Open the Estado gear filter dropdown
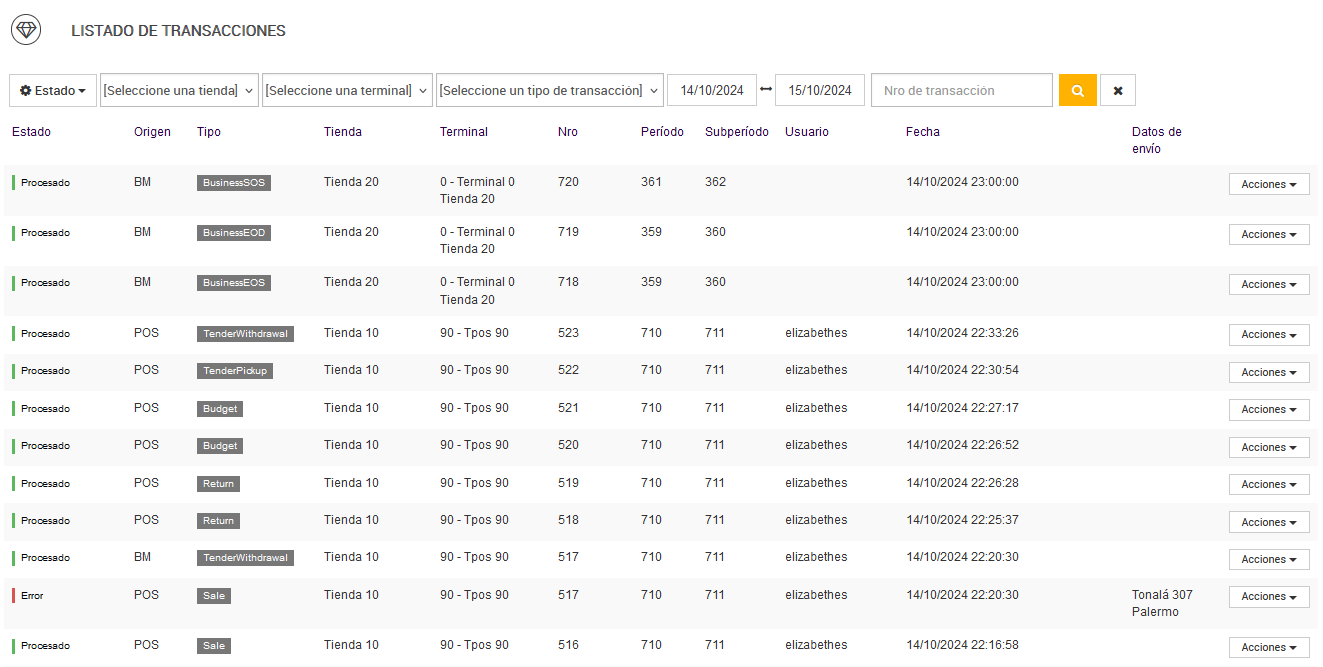1323x667 pixels. click(x=53, y=90)
